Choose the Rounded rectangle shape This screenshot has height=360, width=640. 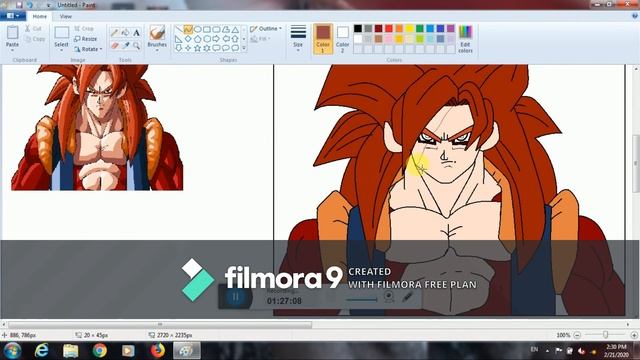click(216, 29)
